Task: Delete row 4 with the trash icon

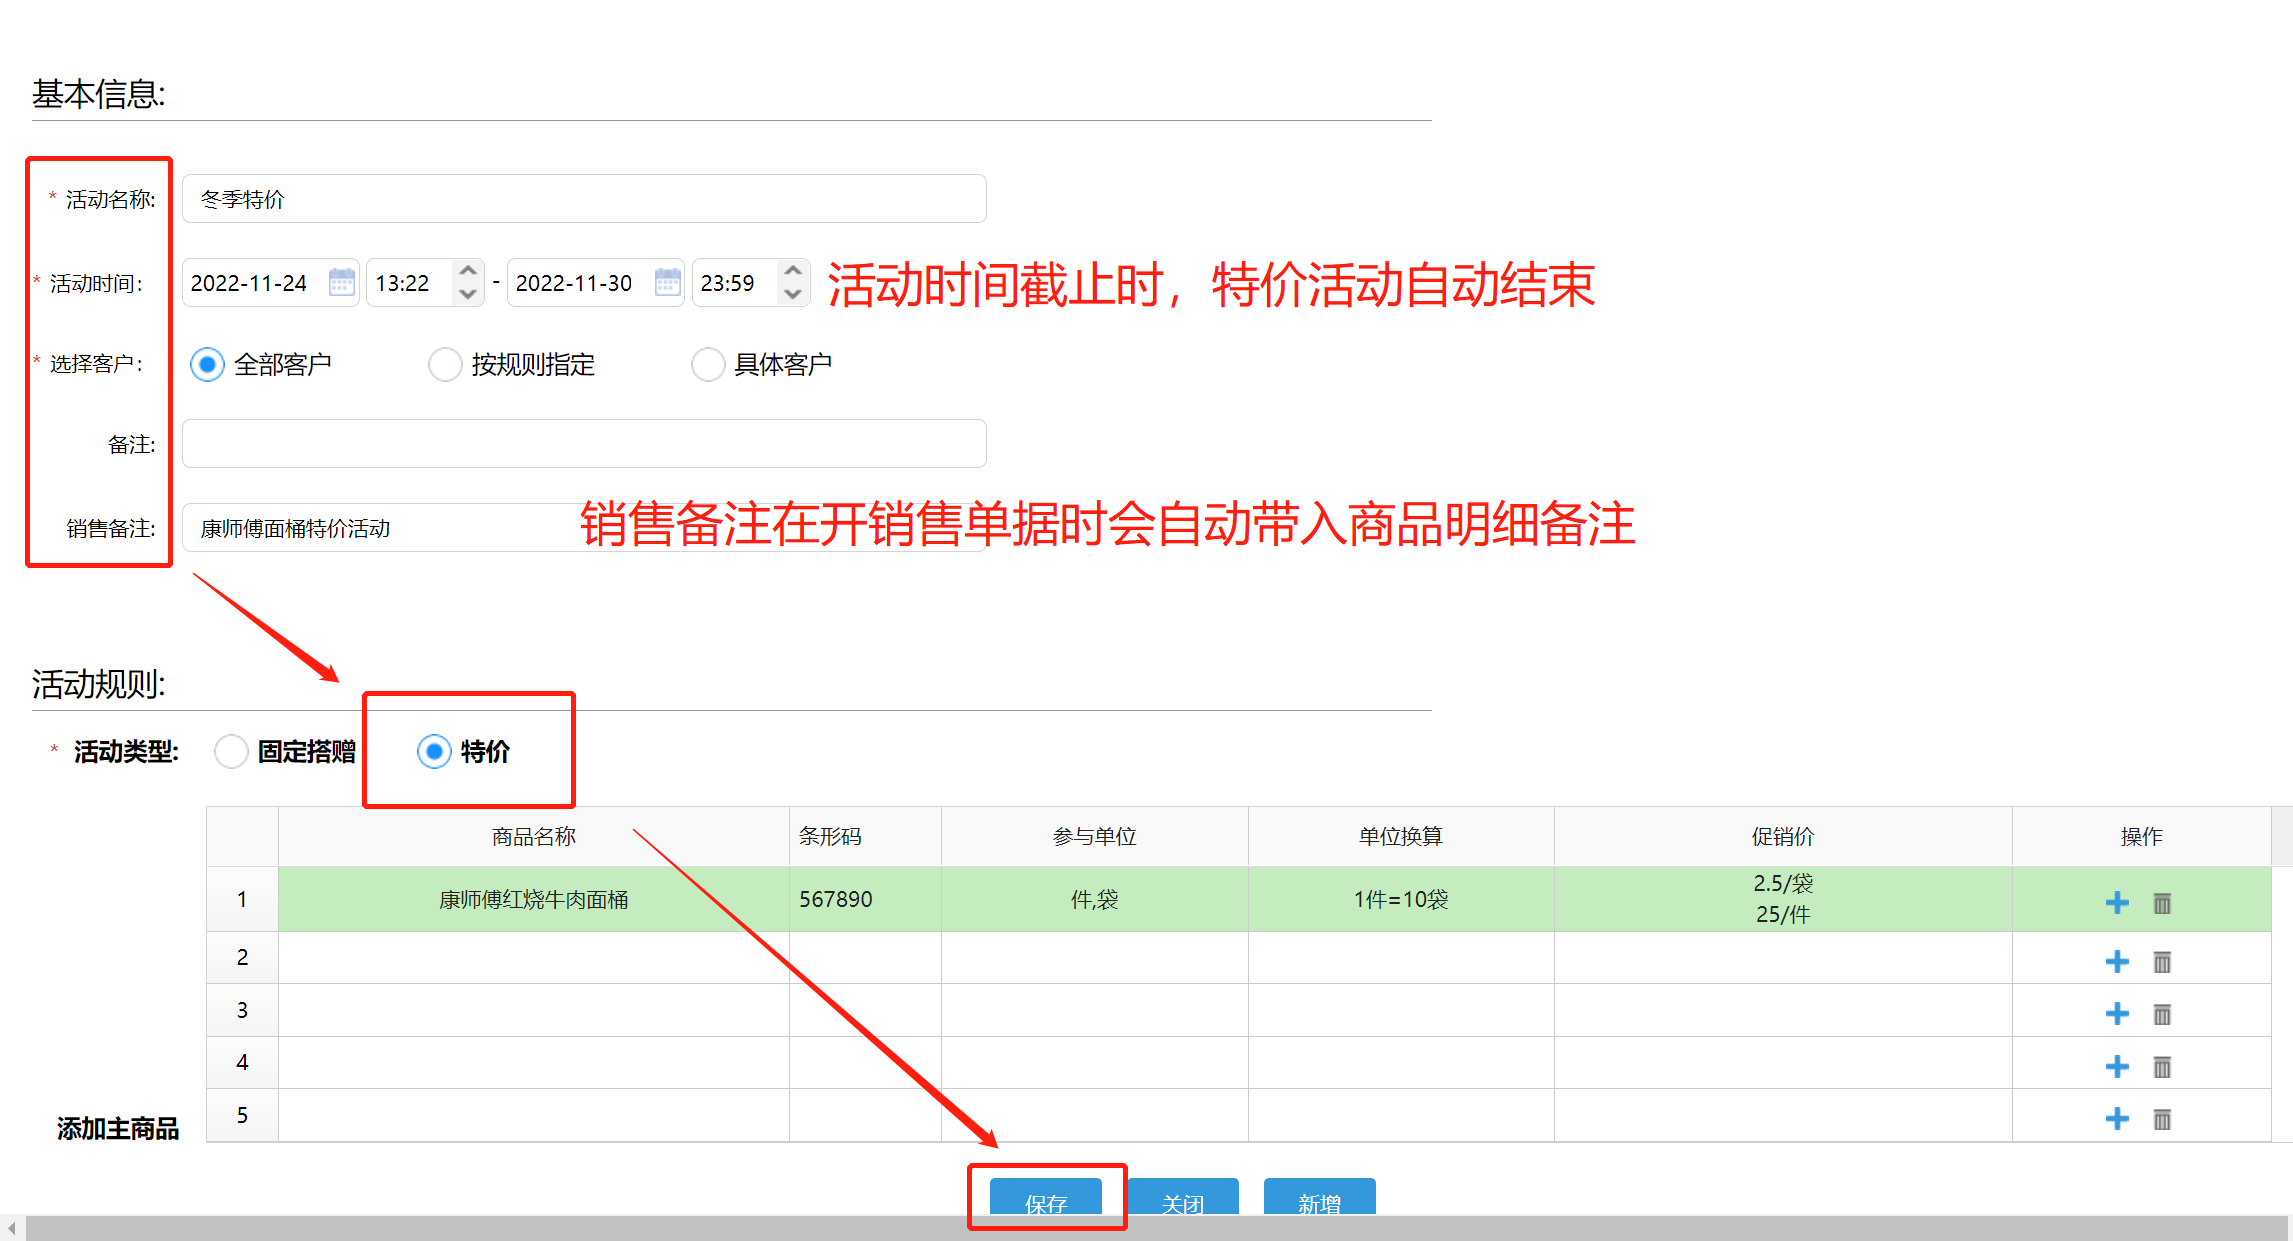Action: click(2162, 1067)
